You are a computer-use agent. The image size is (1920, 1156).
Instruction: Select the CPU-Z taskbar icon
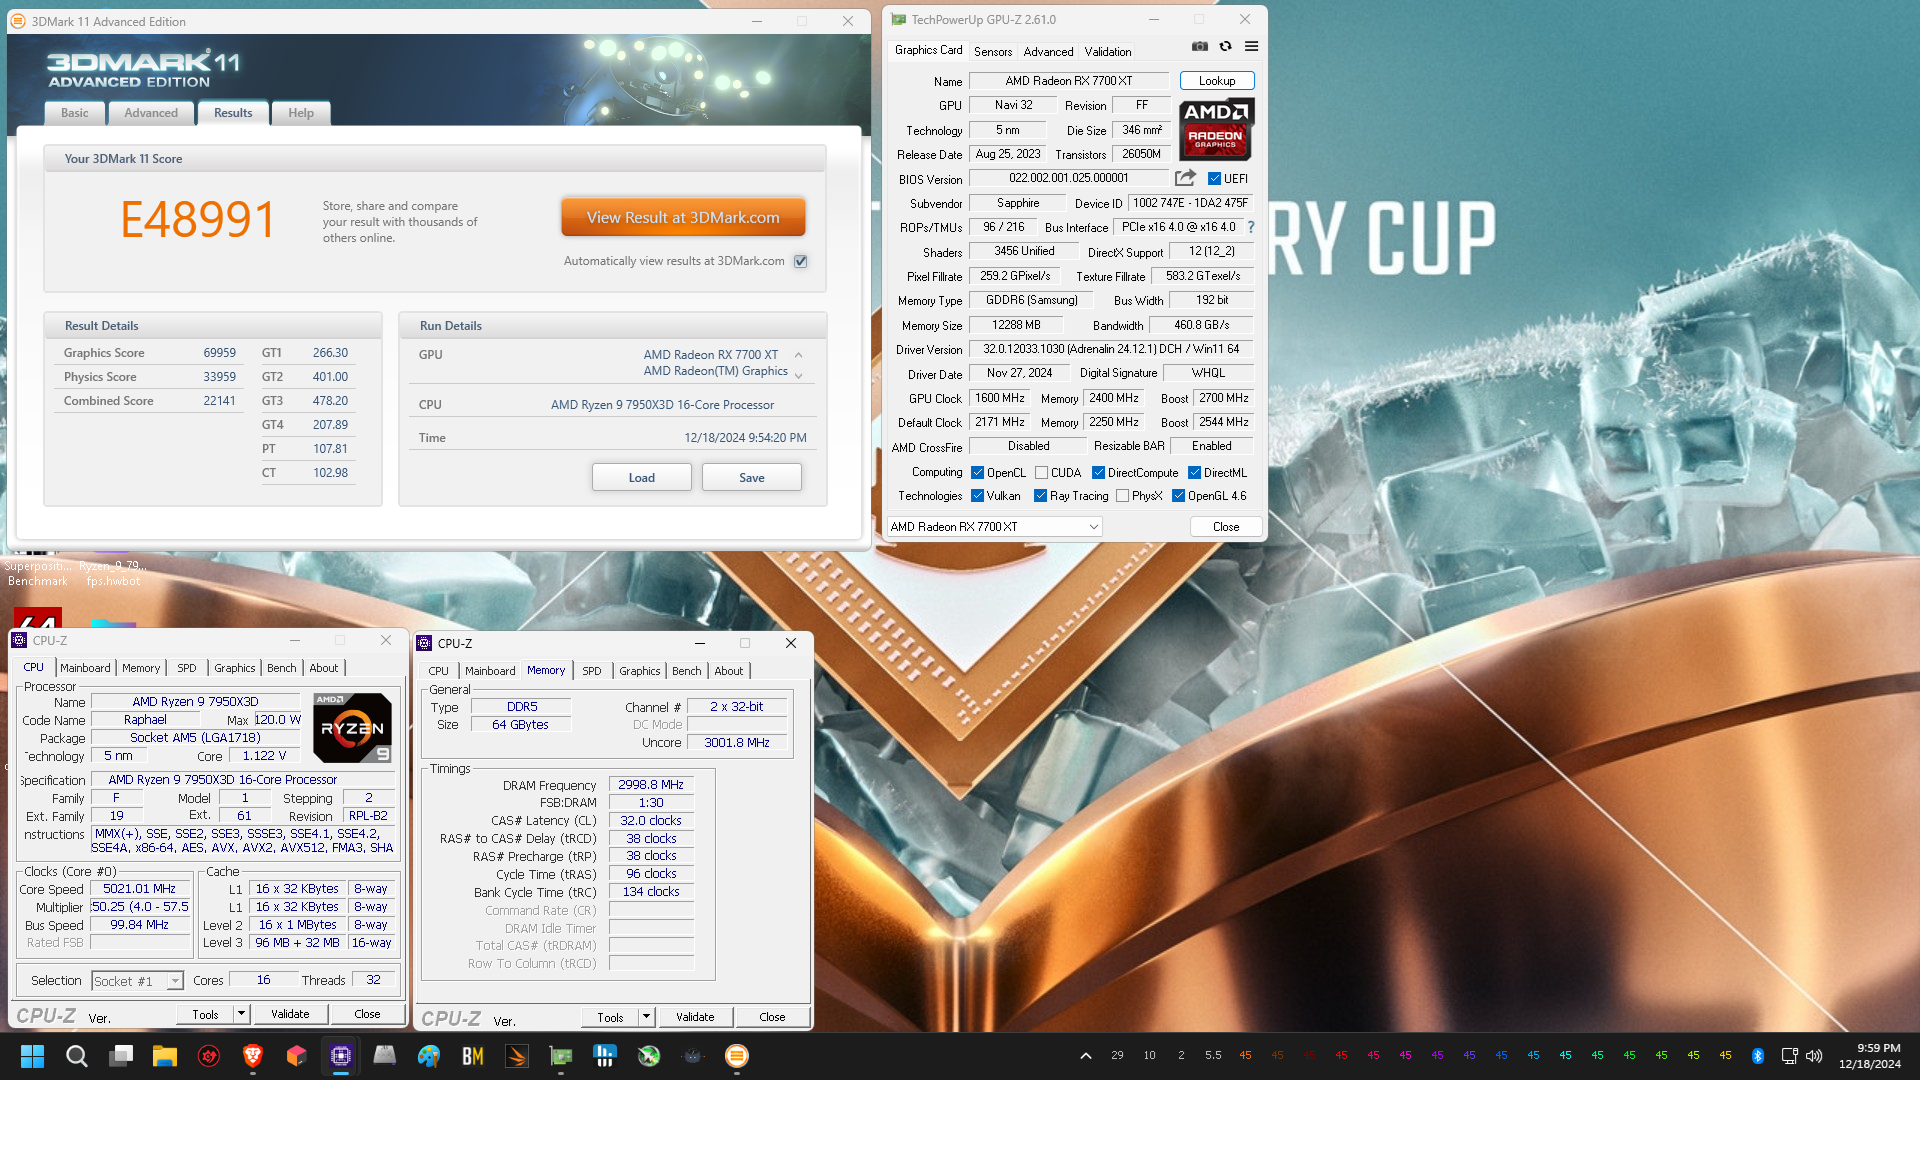(x=341, y=1056)
